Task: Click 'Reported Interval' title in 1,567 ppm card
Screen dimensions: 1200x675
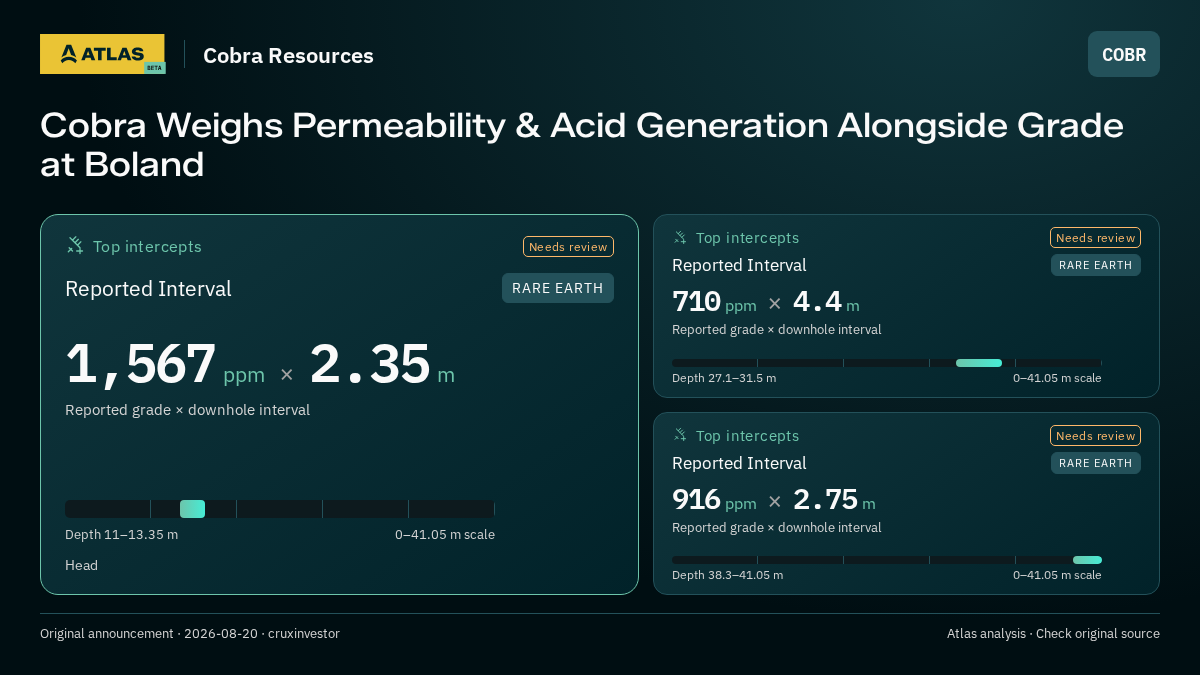Action: click(x=148, y=289)
